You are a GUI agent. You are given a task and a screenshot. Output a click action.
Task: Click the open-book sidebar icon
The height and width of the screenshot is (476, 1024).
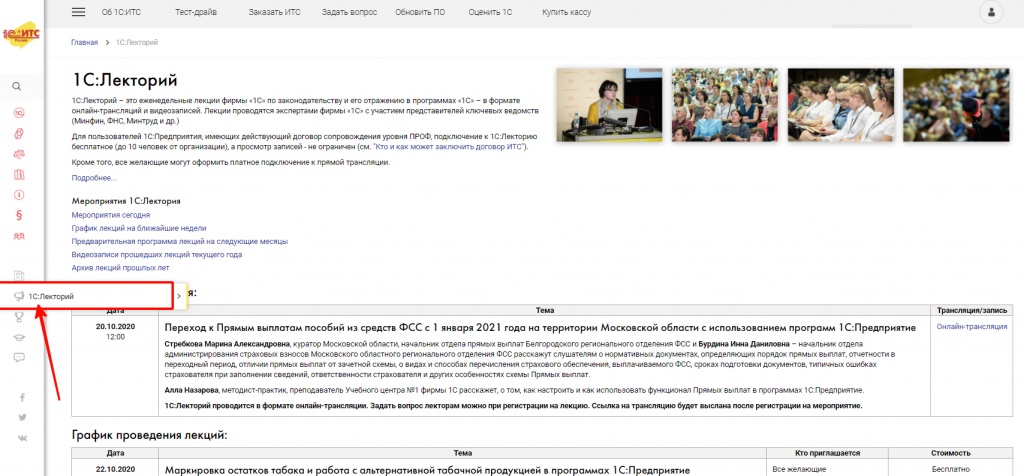coord(19,174)
